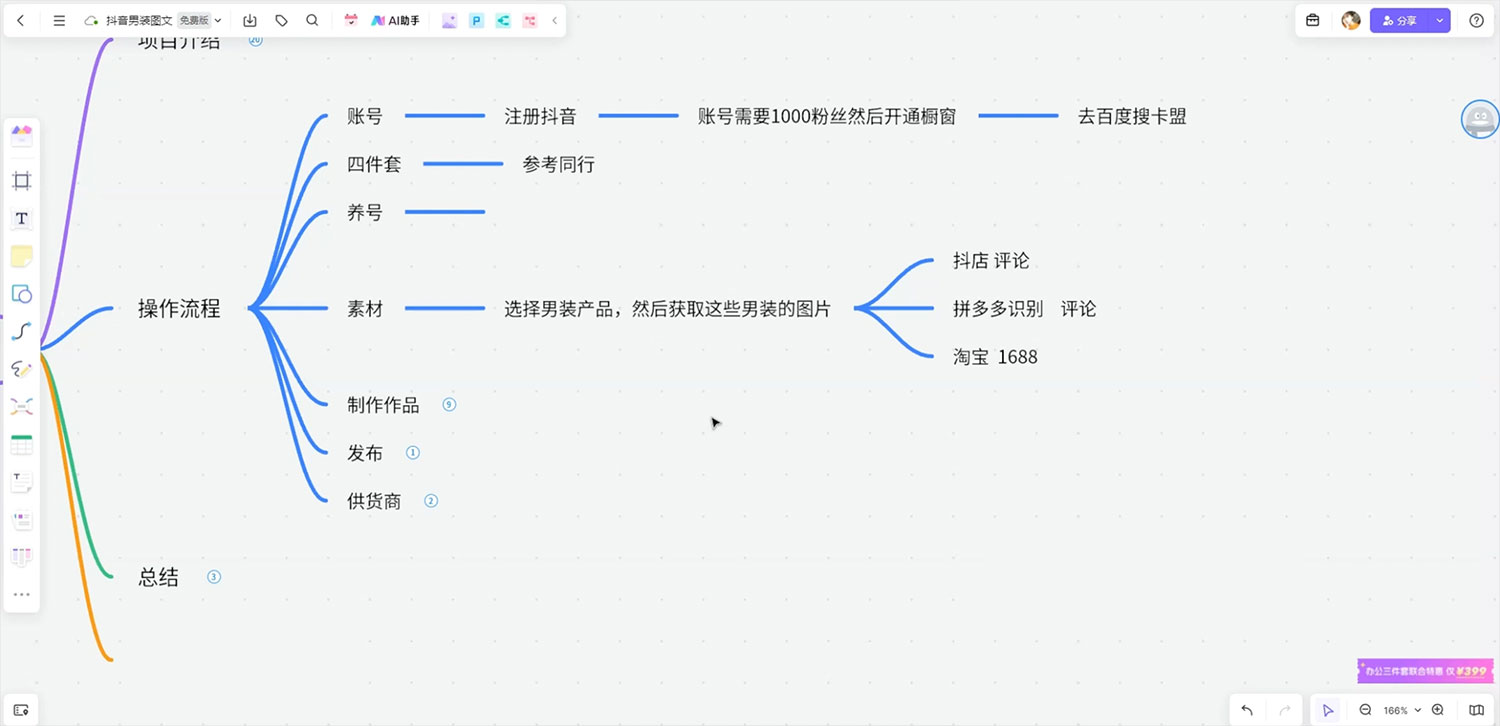Screen dimensions: 1500x726
Task: Open search from the top toolbar
Action: (x=312, y=19)
